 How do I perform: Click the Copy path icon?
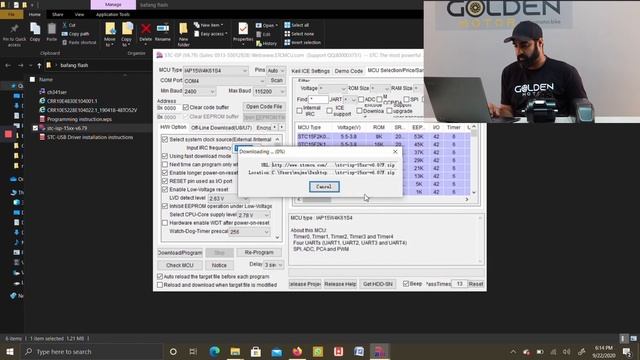pos(65,34)
